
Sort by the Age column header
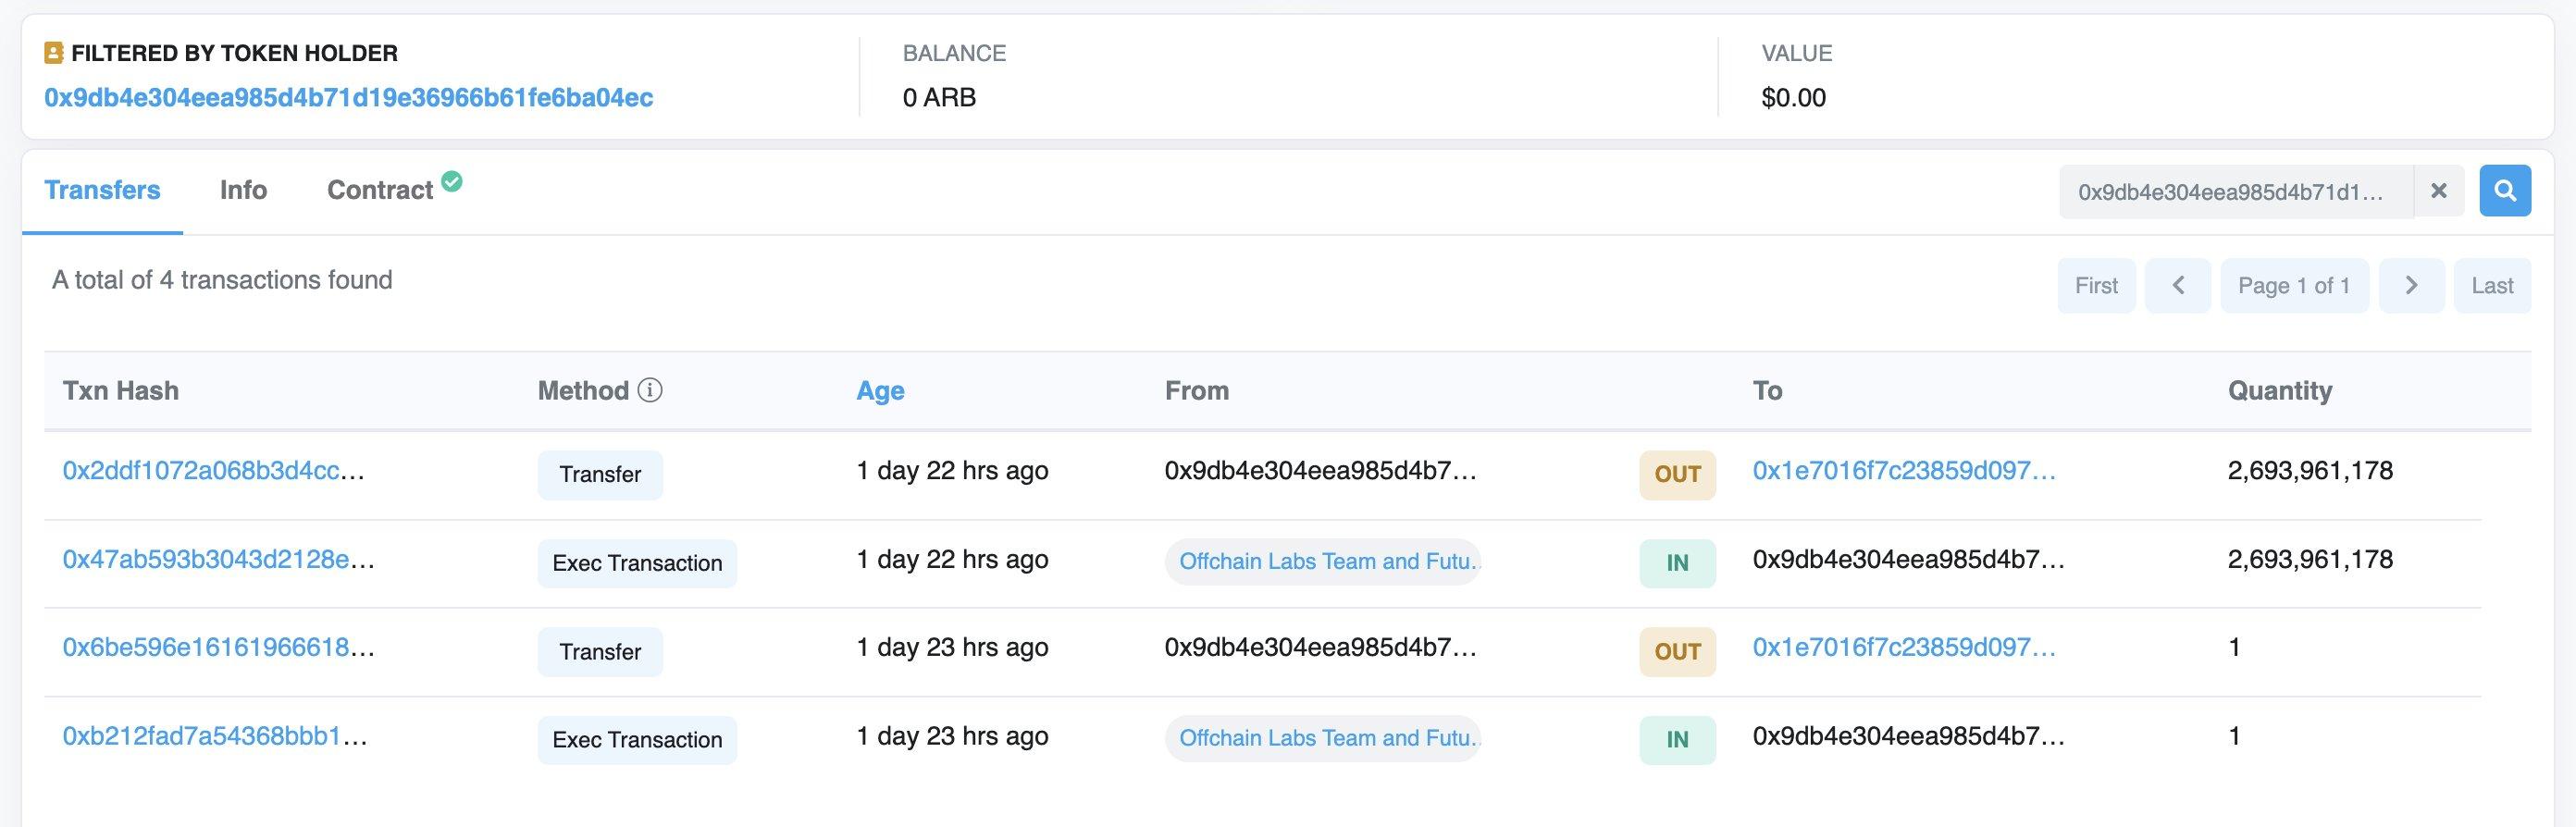[880, 390]
